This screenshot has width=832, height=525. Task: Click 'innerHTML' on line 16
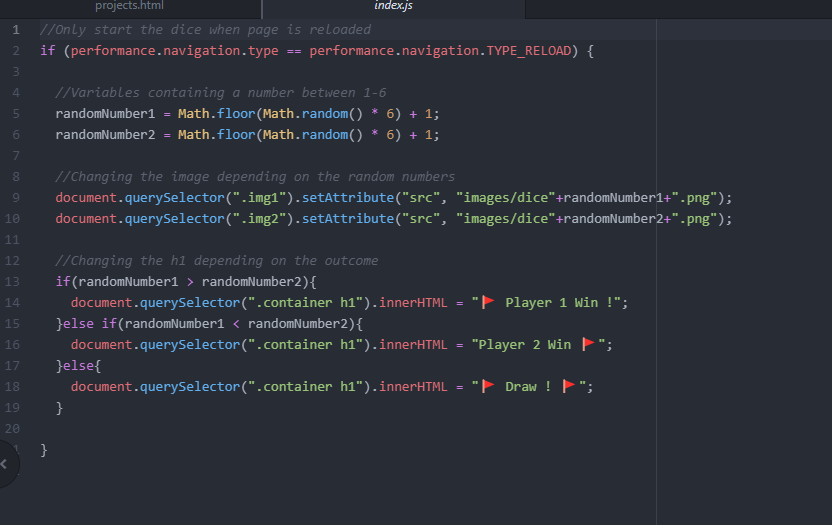(413, 345)
